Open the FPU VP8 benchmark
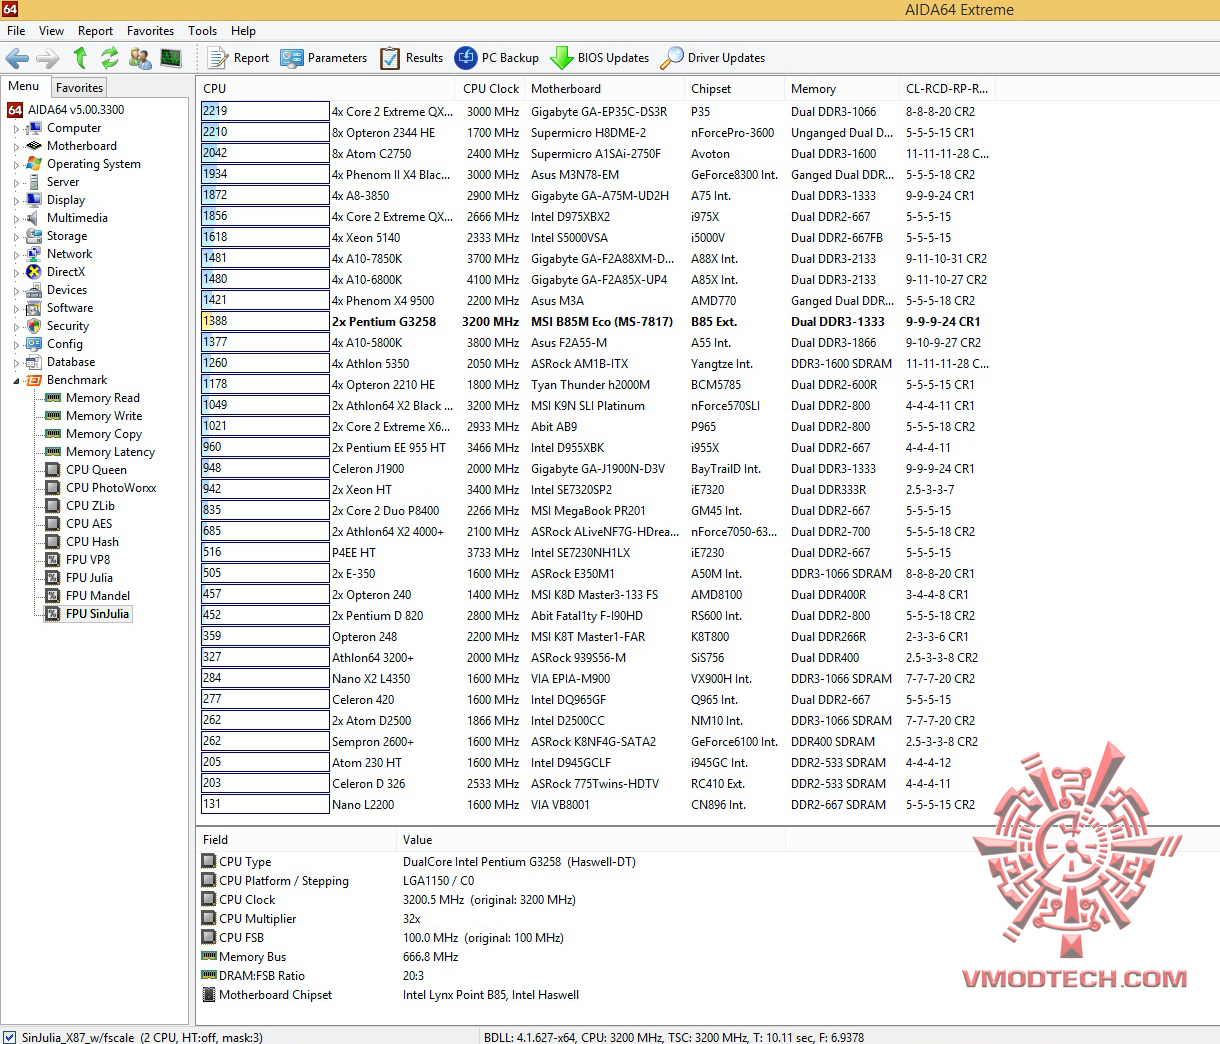This screenshot has width=1220, height=1044. [78, 560]
